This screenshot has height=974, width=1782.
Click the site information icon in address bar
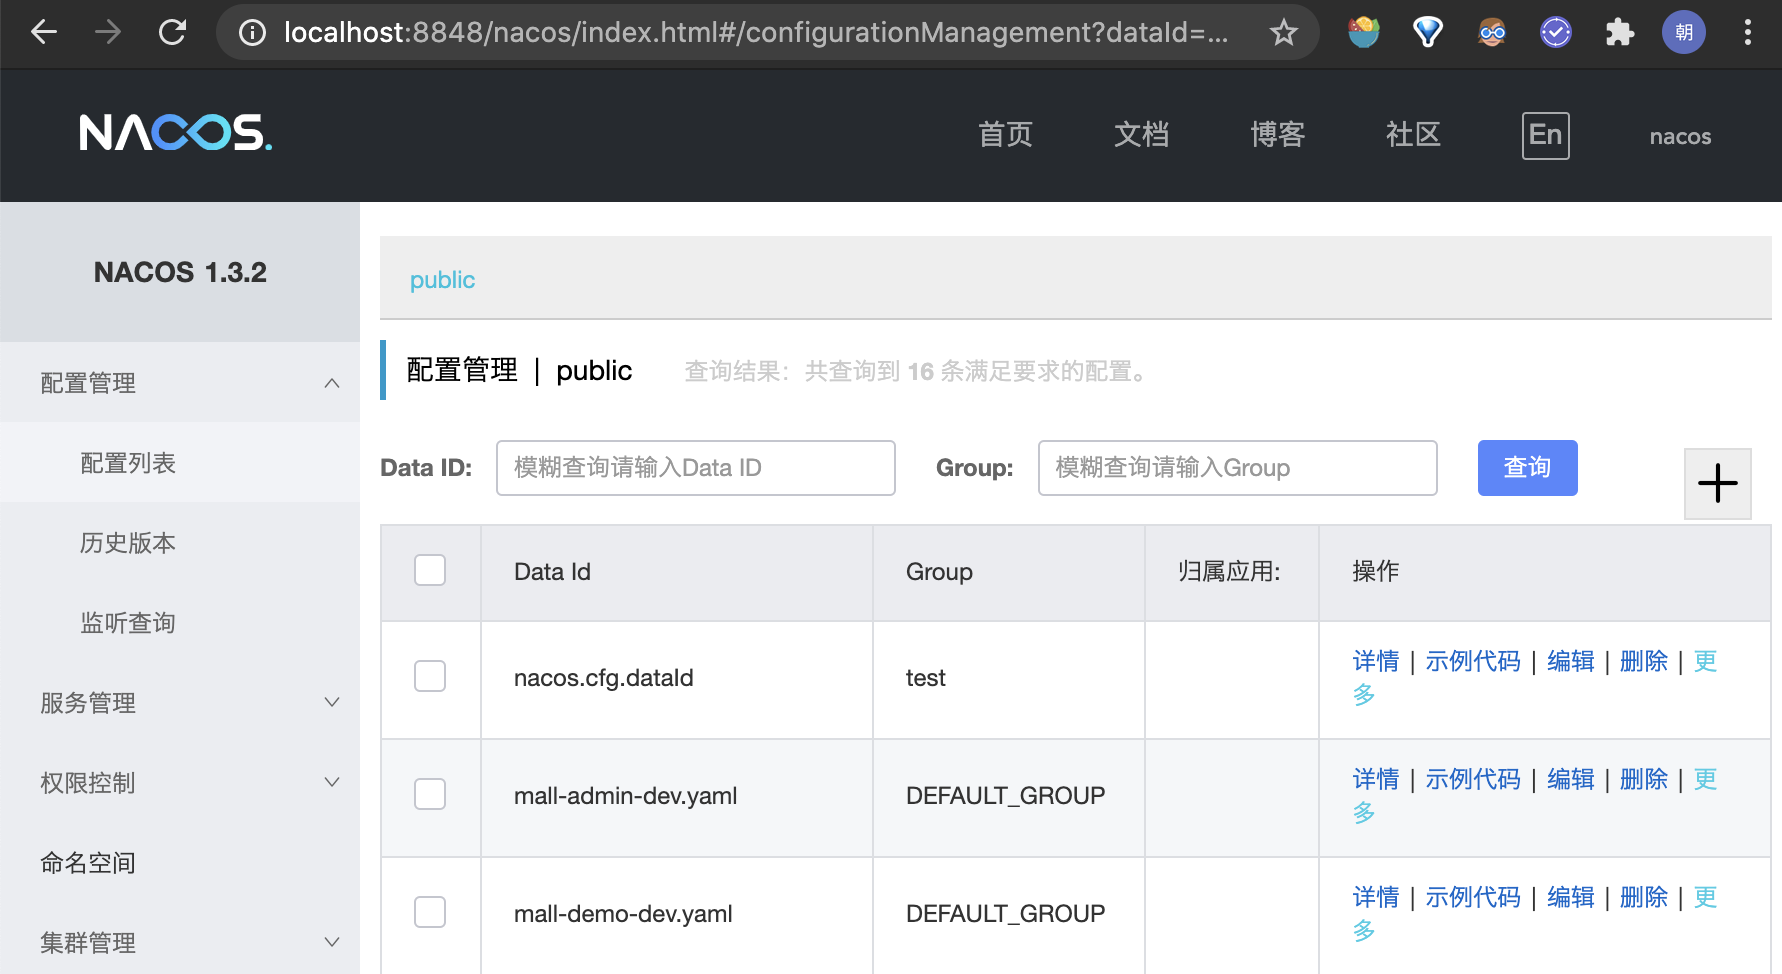[253, 33]
